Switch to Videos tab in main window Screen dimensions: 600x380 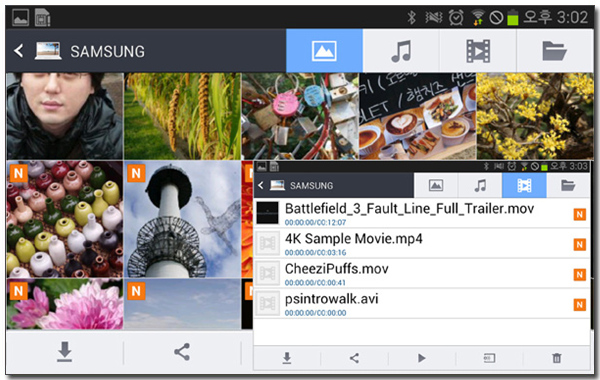478,51
